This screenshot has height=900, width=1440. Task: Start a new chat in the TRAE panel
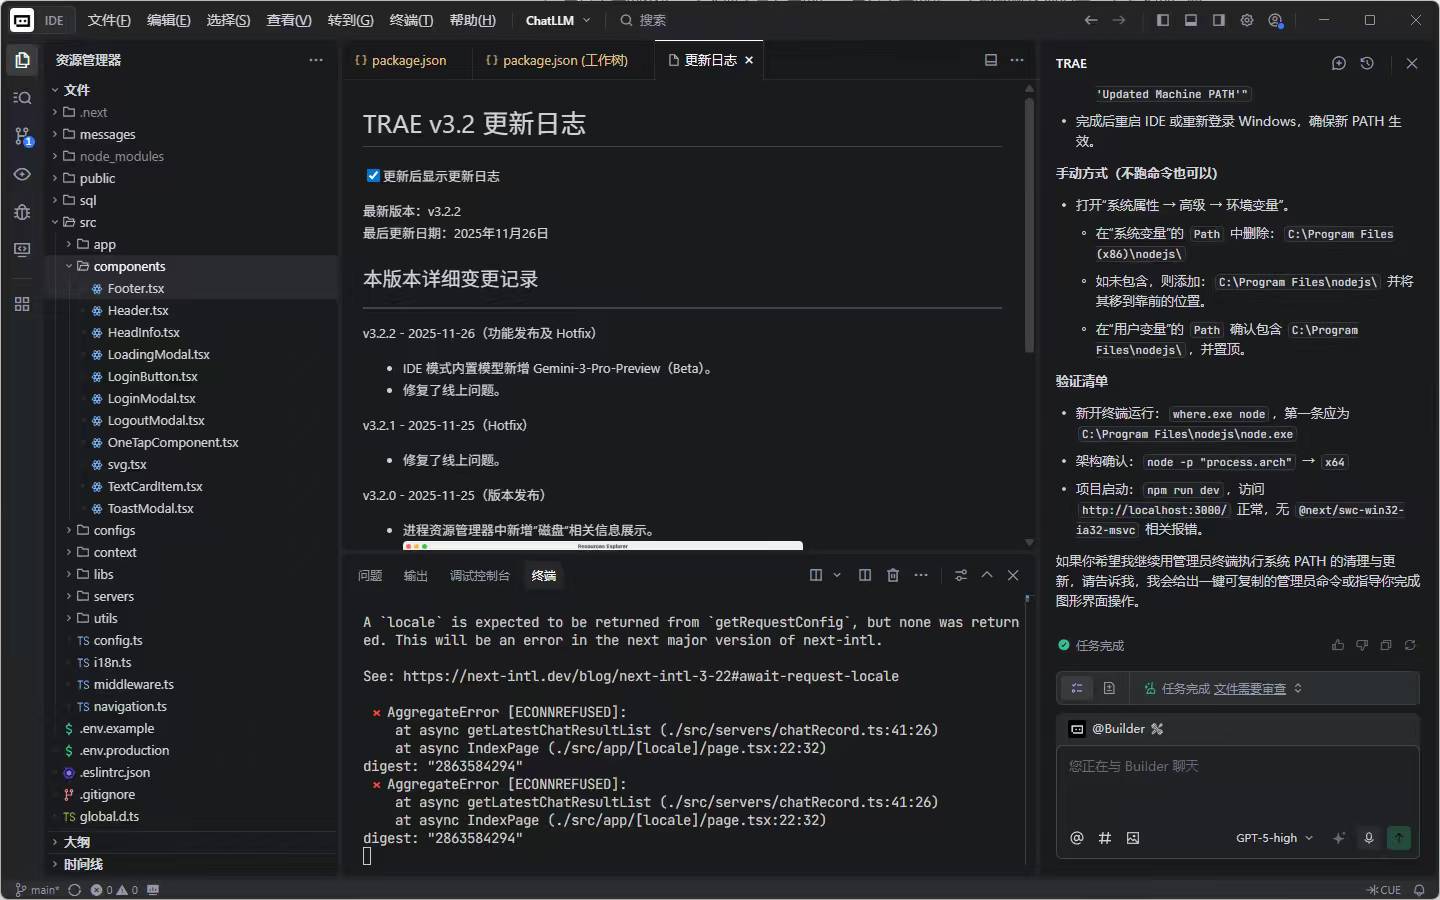pos(1339,63)
